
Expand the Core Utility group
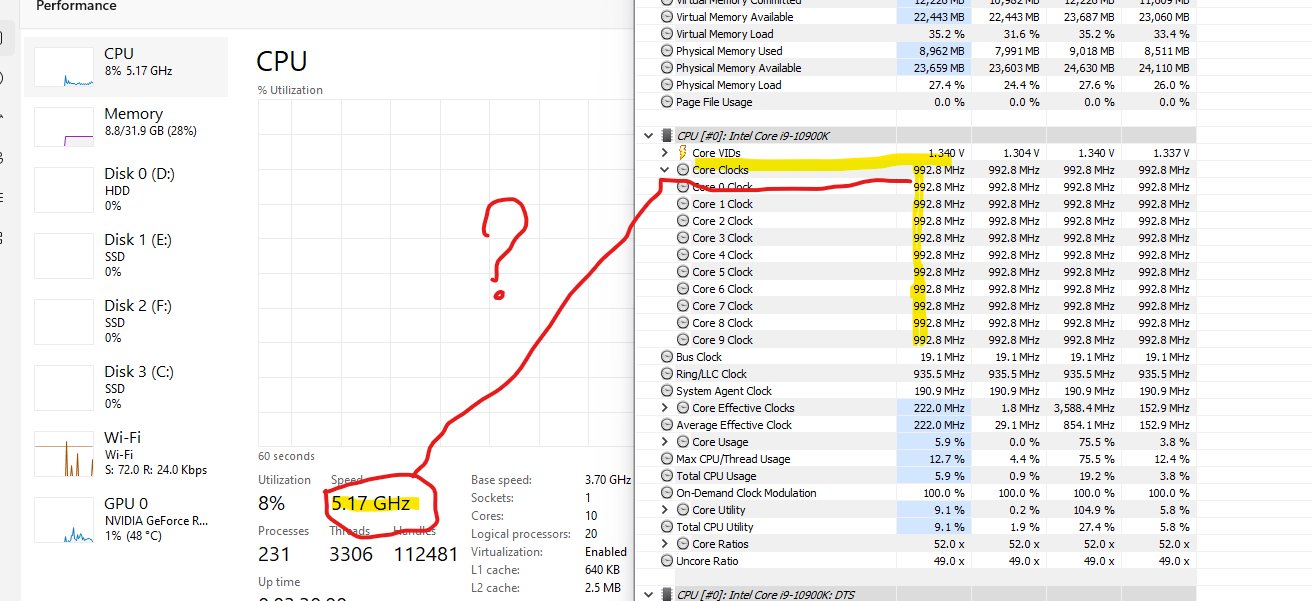pos(665,510)
